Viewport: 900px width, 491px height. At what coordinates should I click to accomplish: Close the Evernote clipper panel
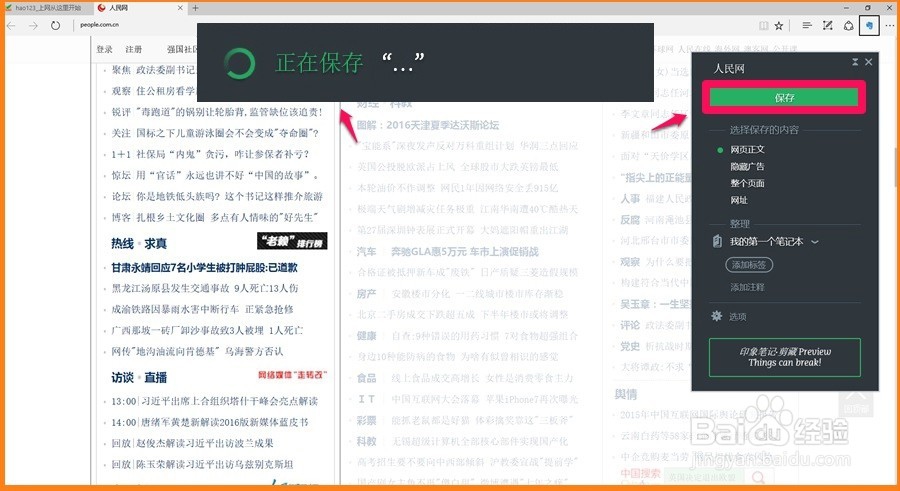click(868, 62)
